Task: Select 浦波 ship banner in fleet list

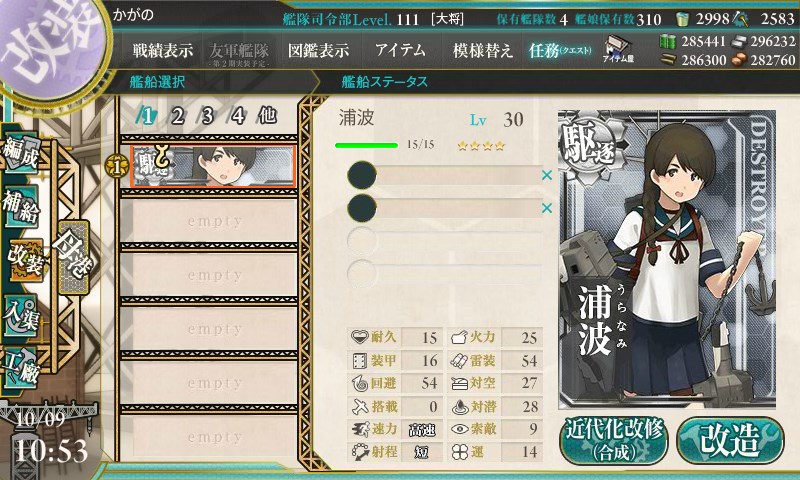Action: coord(213,166)
